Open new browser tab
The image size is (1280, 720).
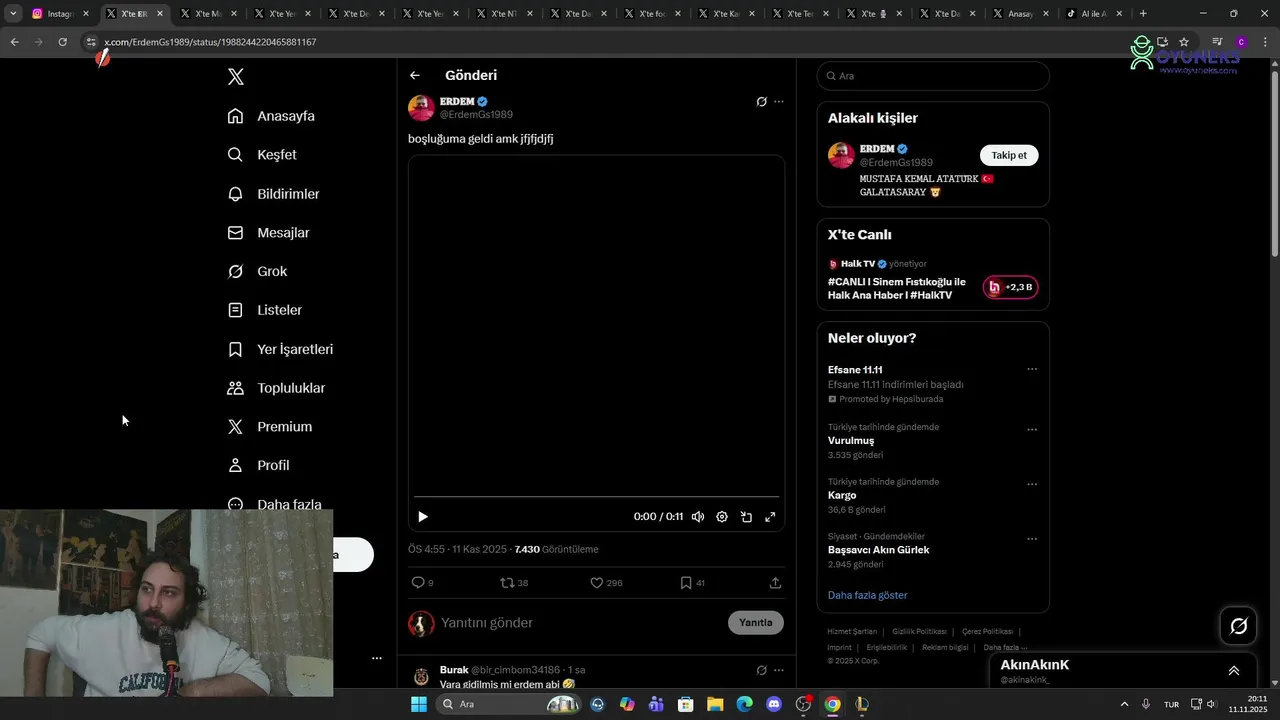1143,14
